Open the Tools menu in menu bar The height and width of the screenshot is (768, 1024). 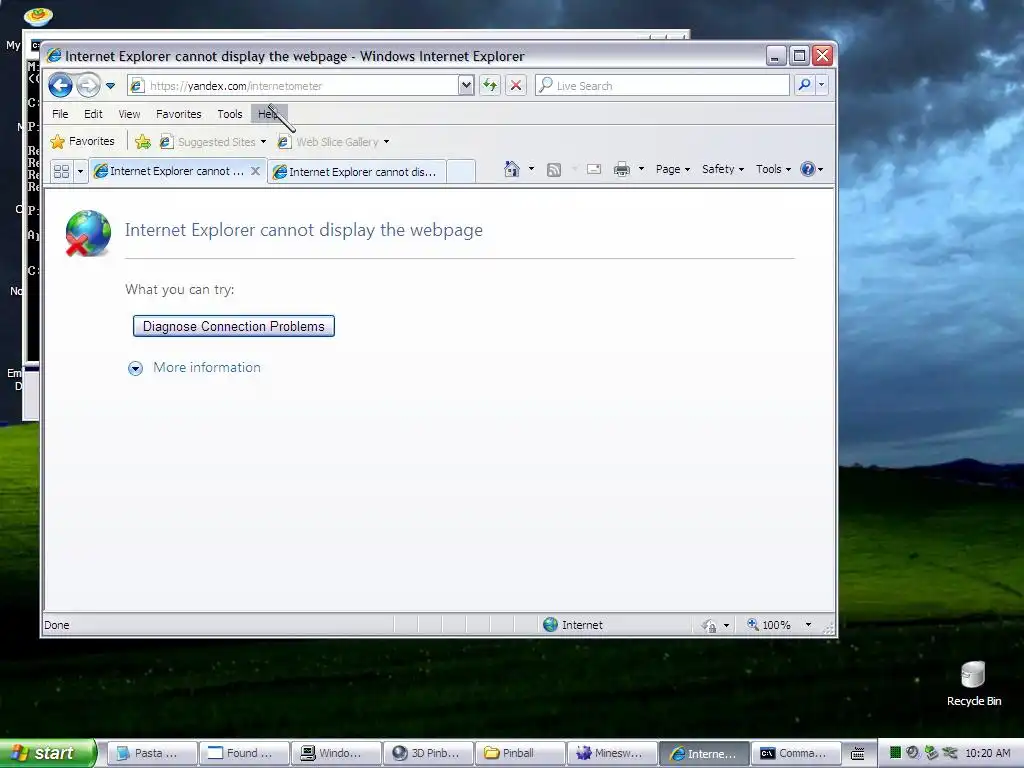pos(230,114)
